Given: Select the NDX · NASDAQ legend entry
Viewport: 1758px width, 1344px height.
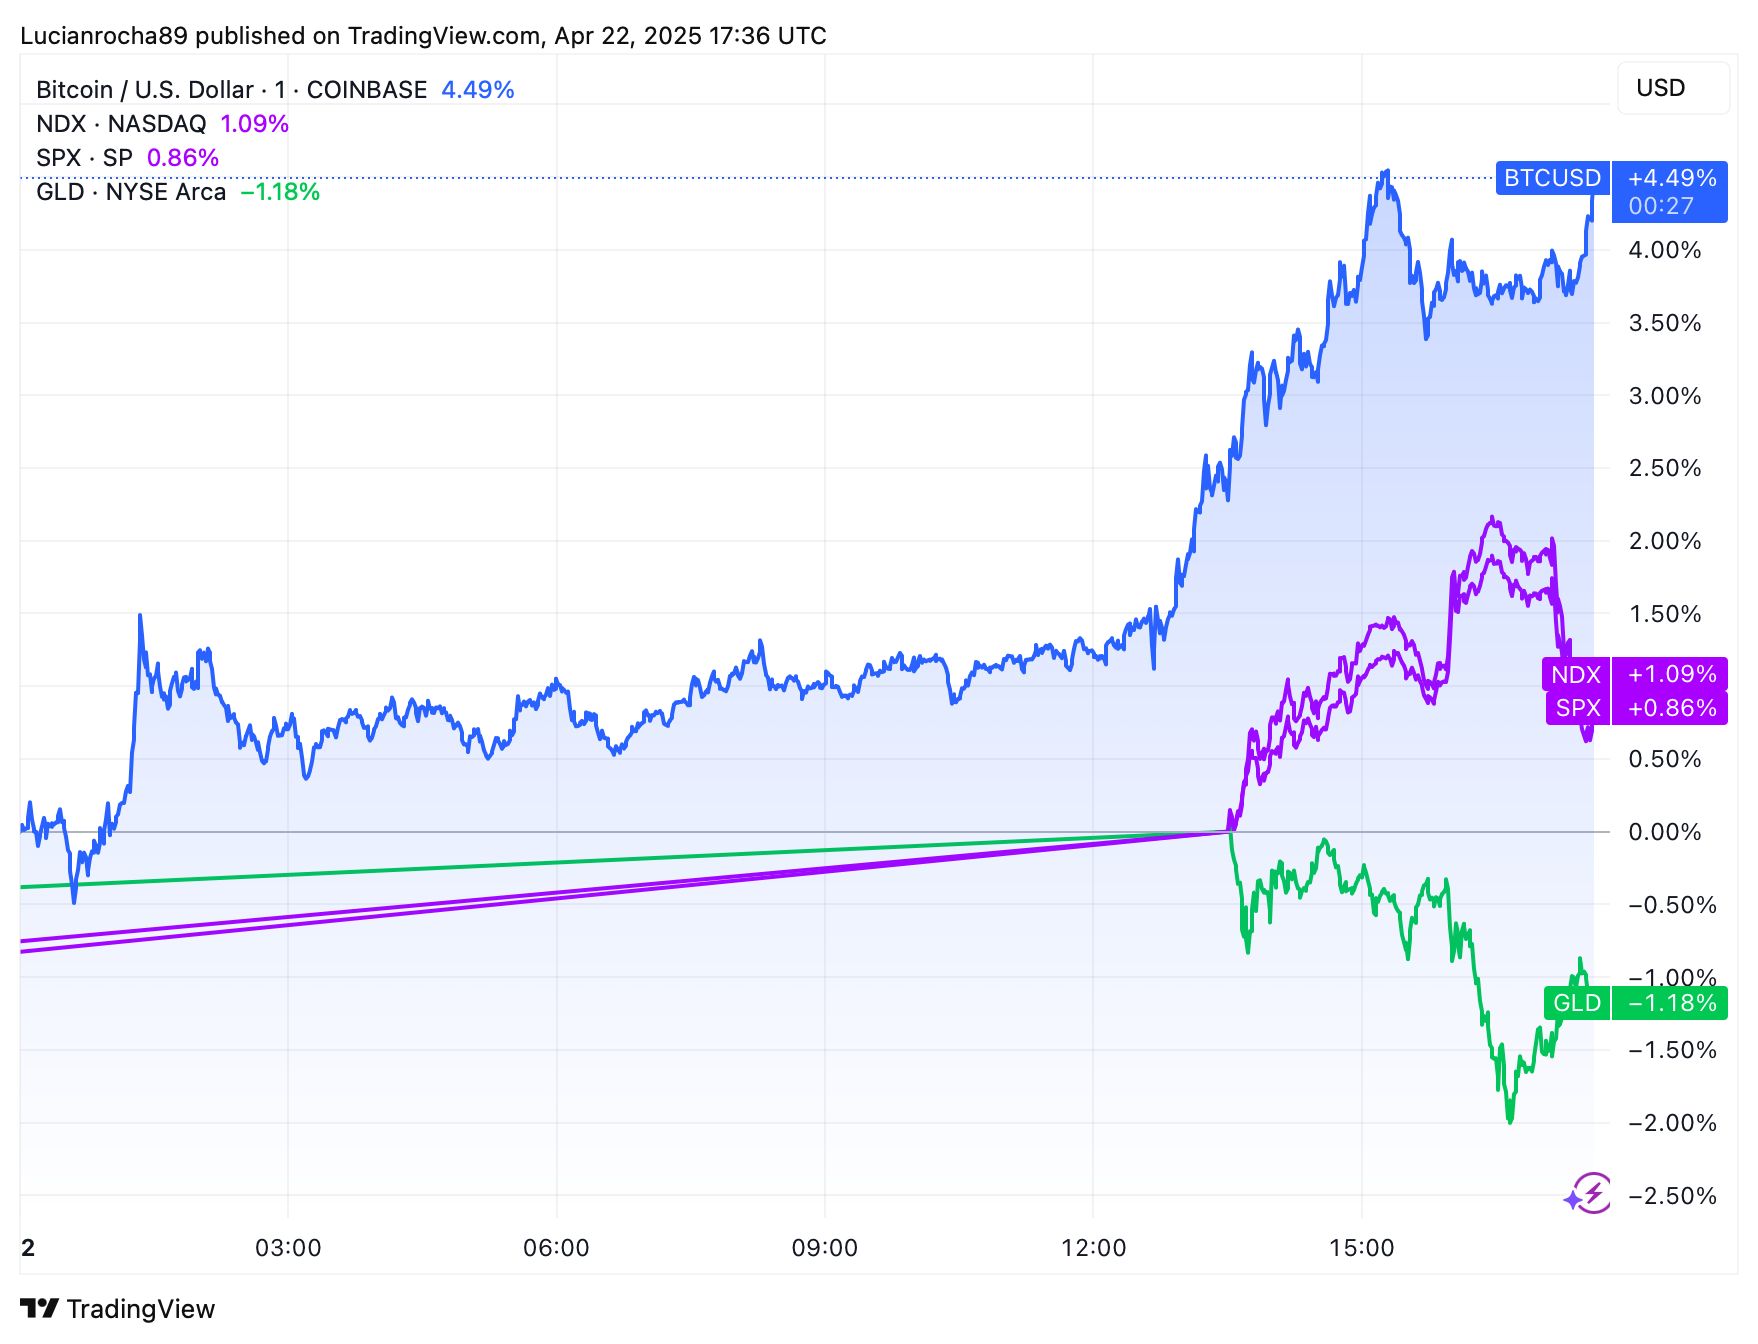Looking at the screenshot, I should tap(121, 124).
